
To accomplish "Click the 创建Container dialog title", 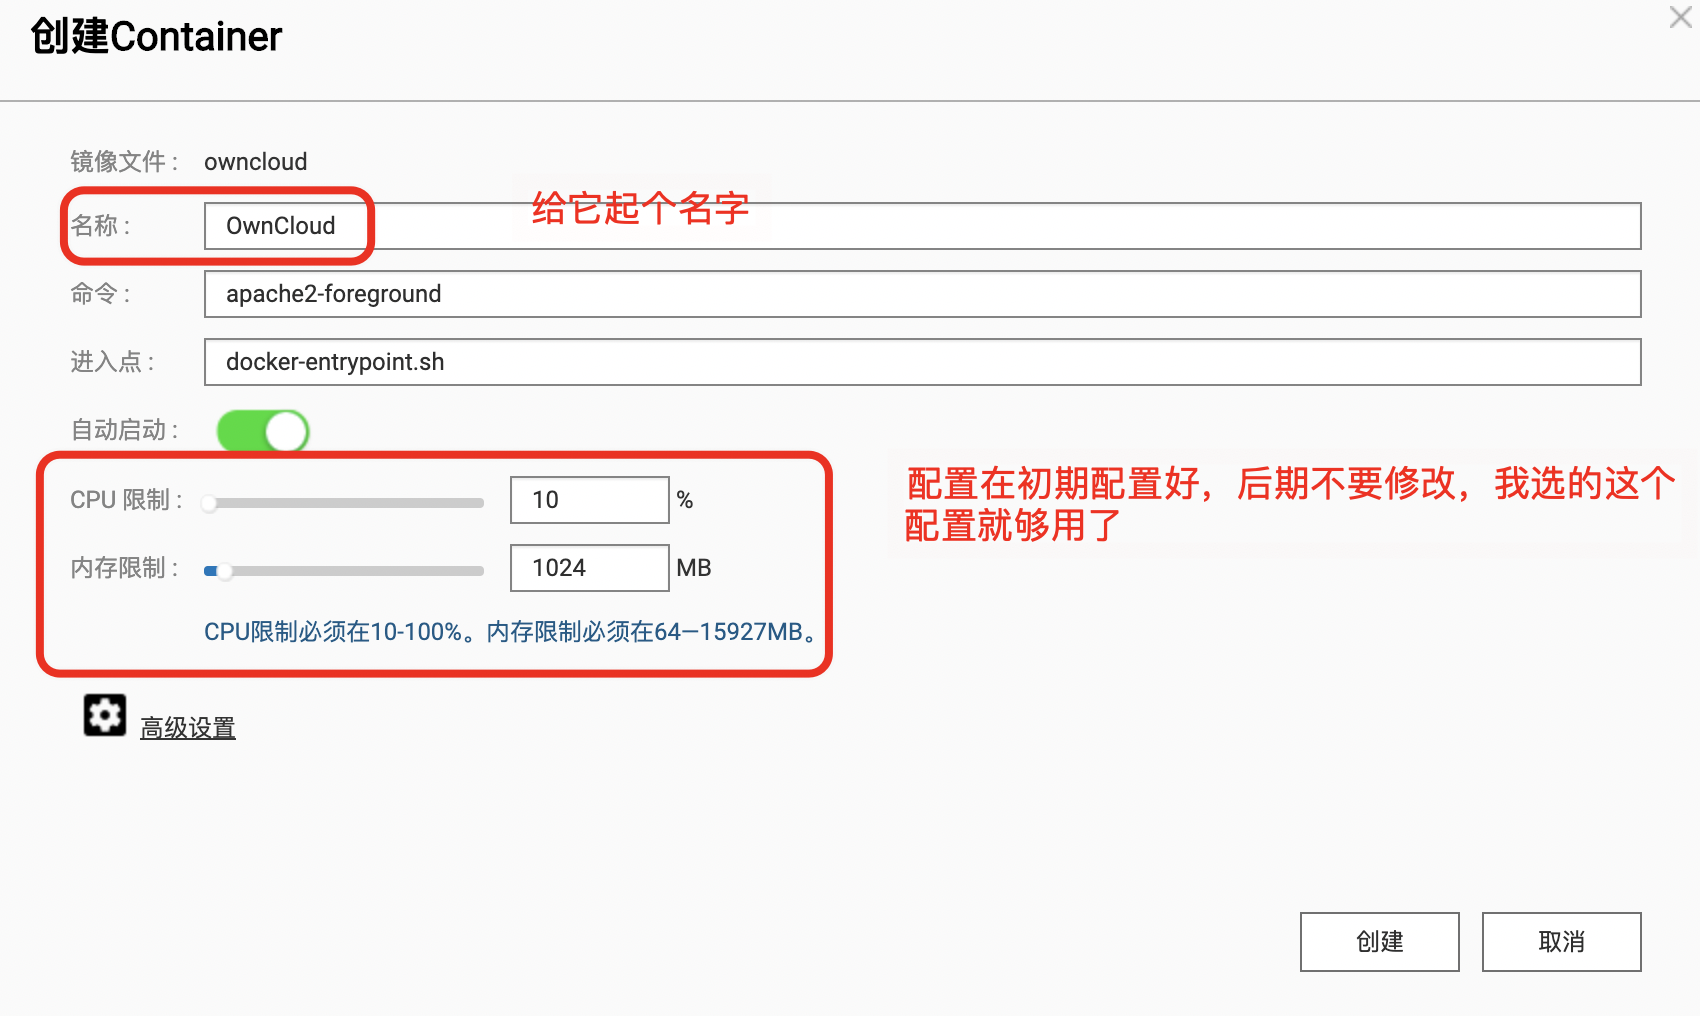I will click(156, 37).
